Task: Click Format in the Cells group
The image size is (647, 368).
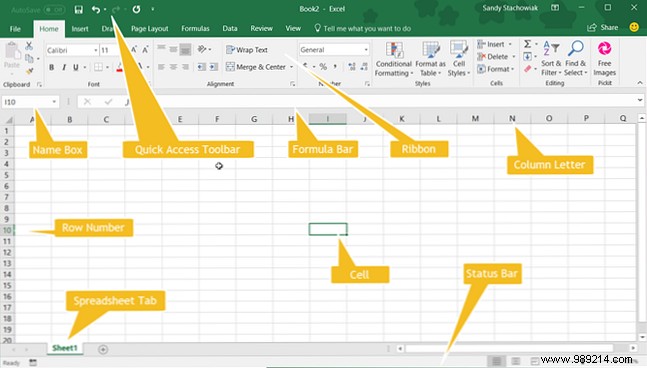Action: 496,69
